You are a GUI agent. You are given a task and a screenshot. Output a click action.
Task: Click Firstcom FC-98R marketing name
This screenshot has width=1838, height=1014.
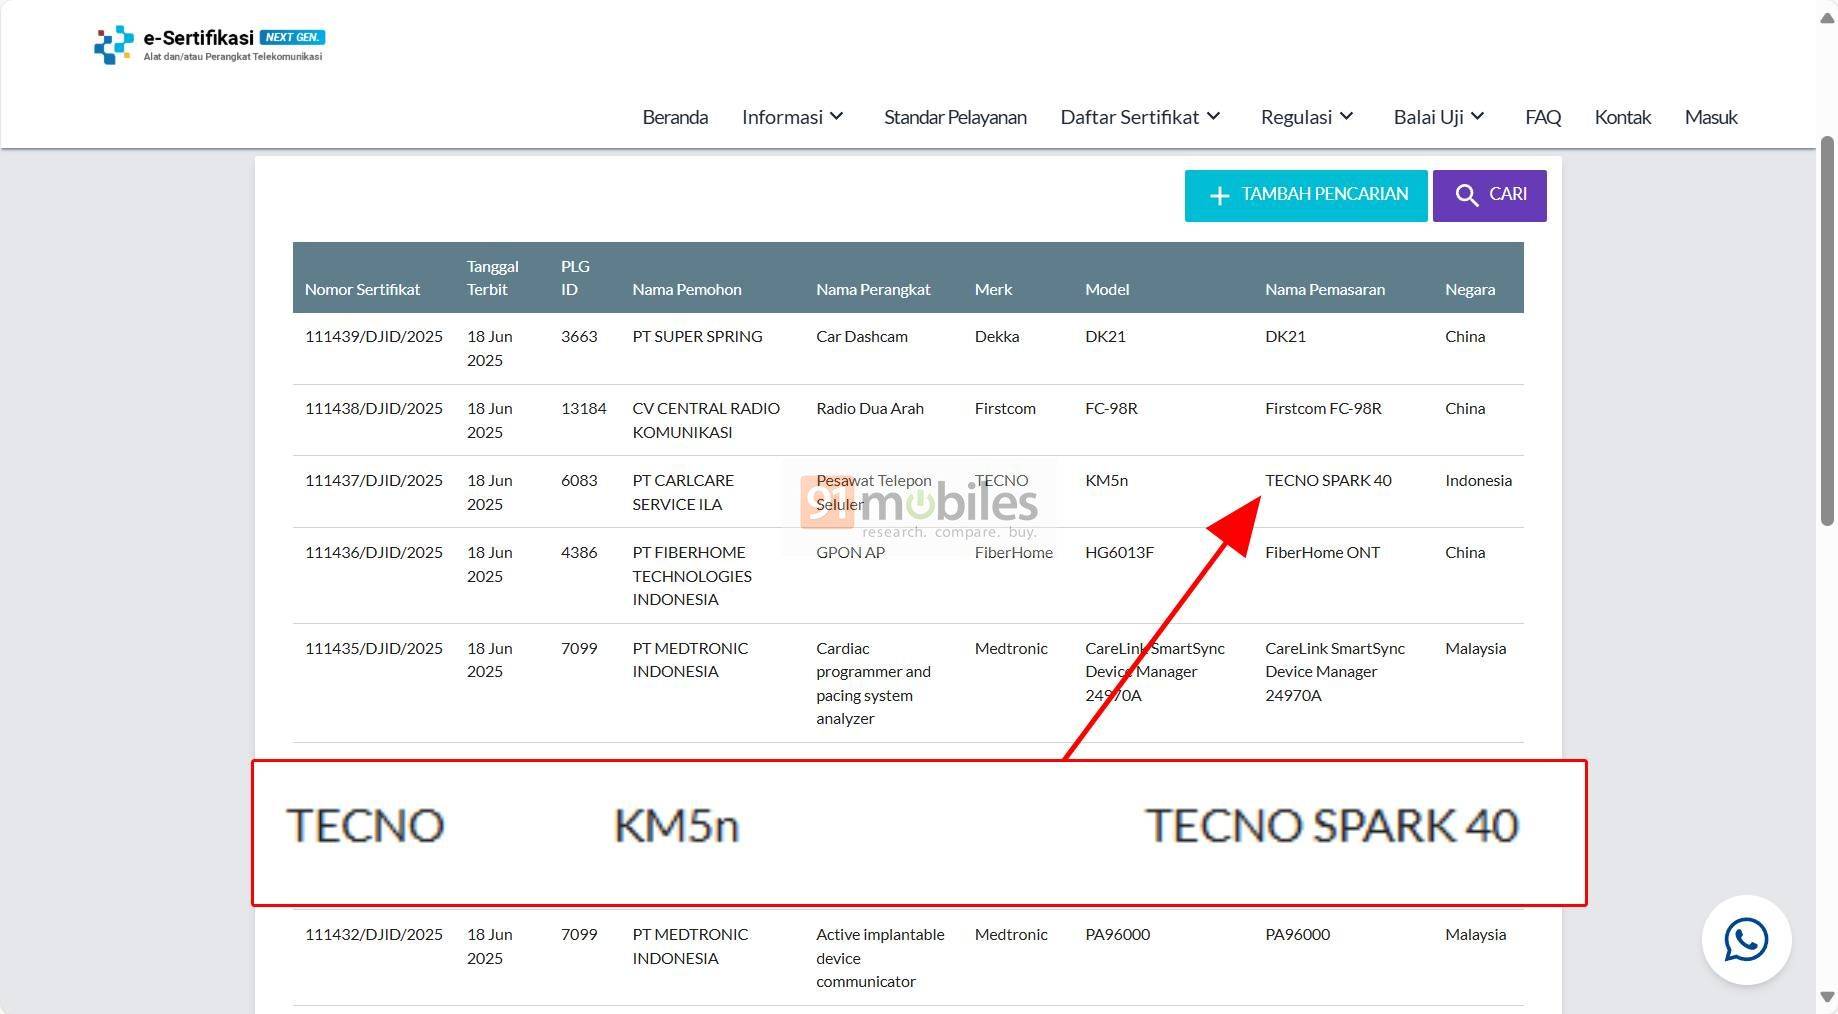pyautogui.click(x=1323, y=409)
